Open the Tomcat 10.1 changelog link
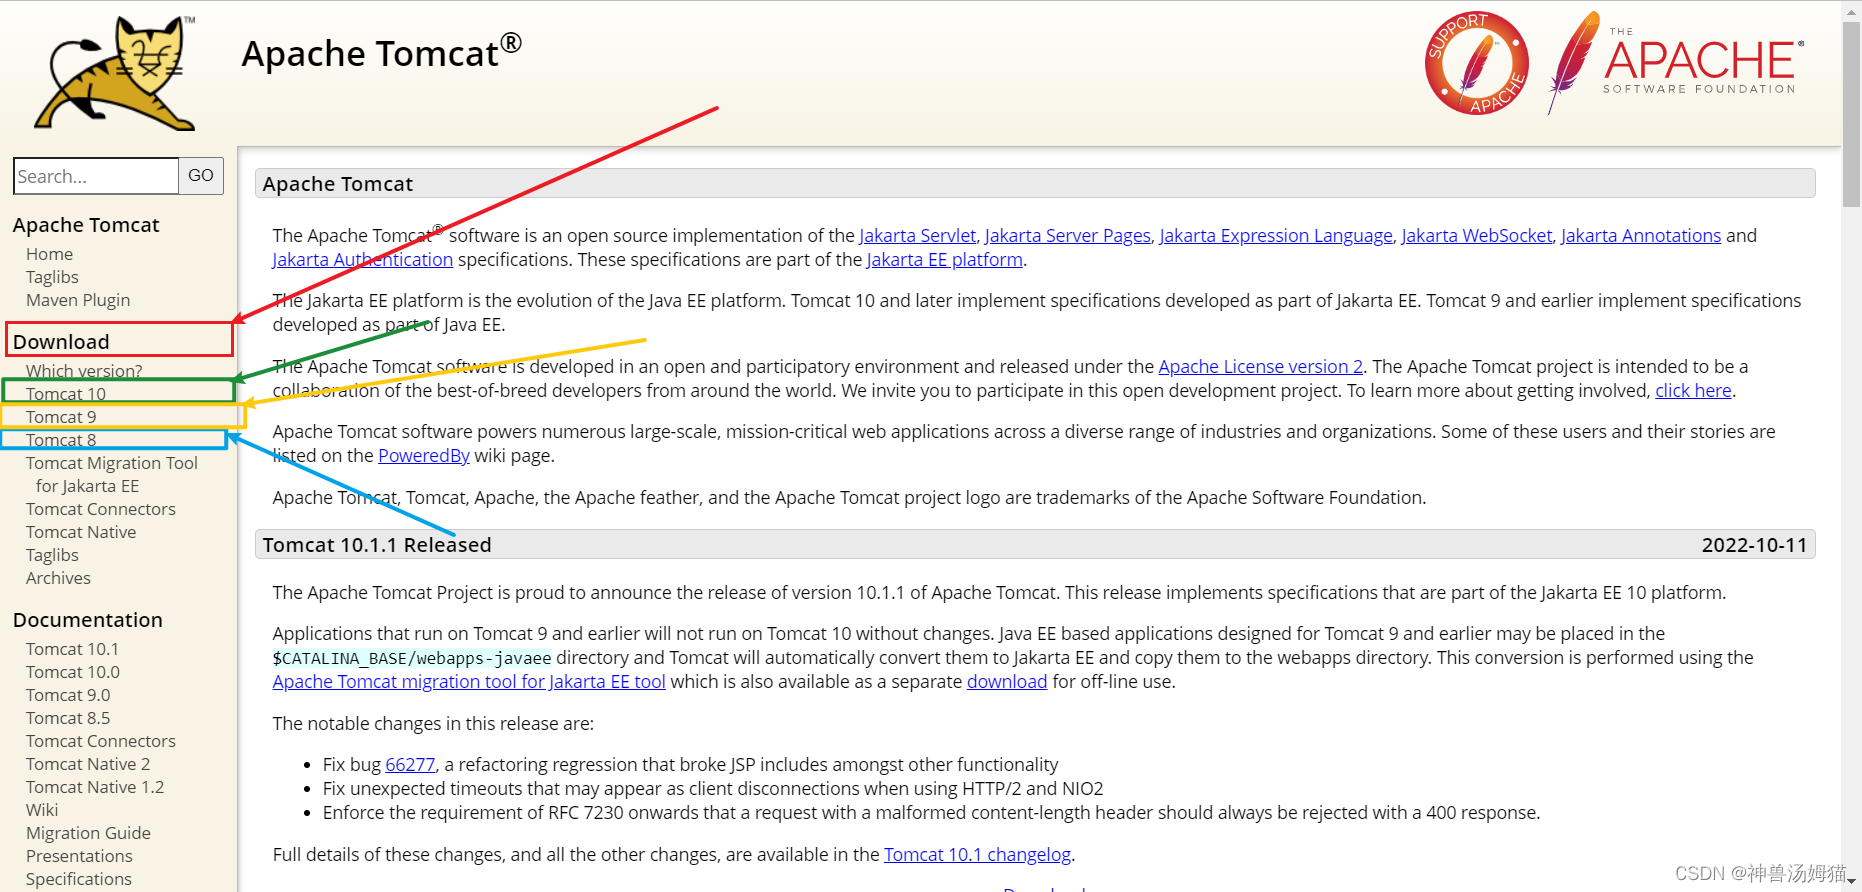The height and width of the screenshot is (892, 1862). (x=977, y=855)
